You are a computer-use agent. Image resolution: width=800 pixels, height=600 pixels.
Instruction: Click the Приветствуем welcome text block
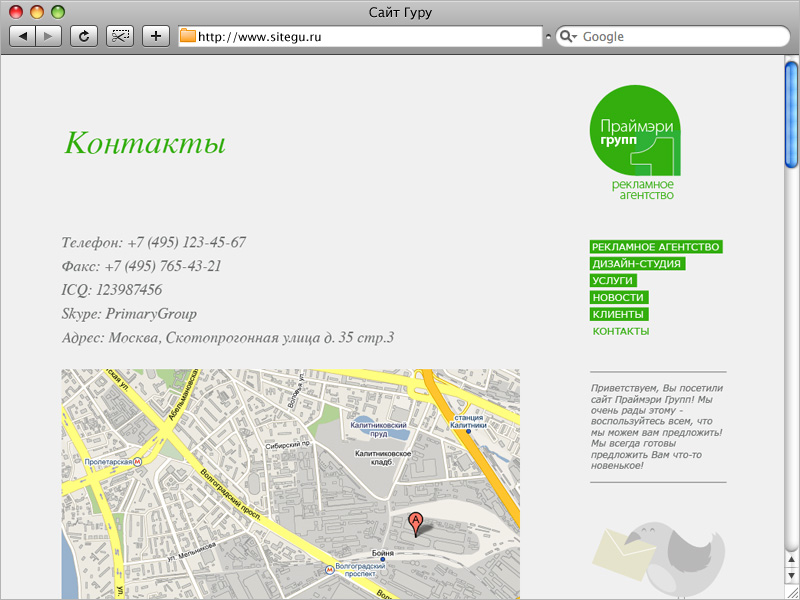point(657,427)
